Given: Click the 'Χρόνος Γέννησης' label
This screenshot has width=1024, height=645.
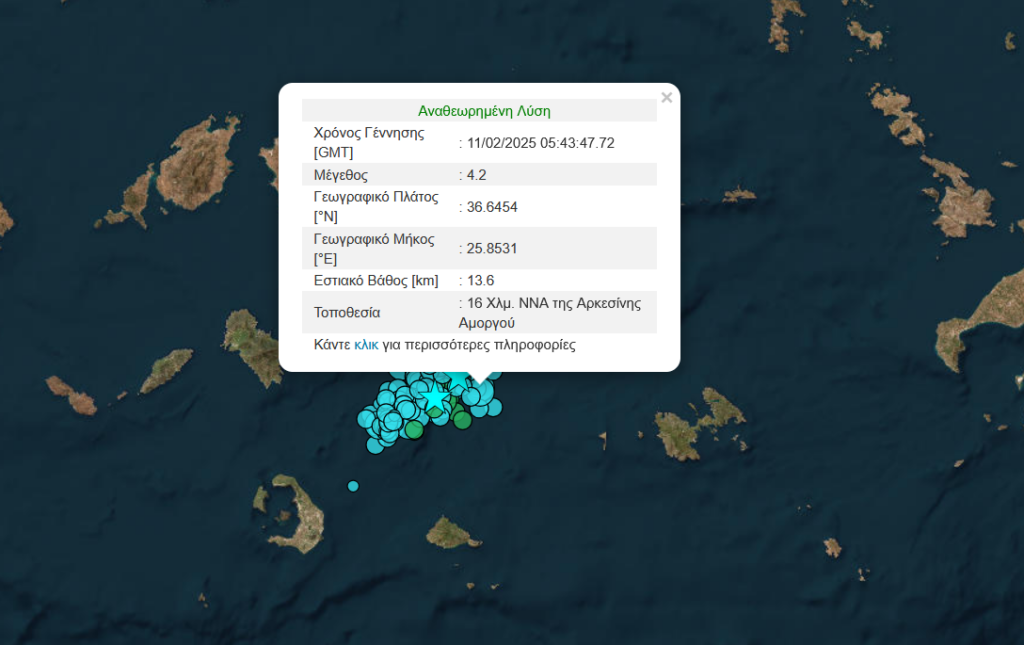Looking at the screenshot, I should pos(369,133).
